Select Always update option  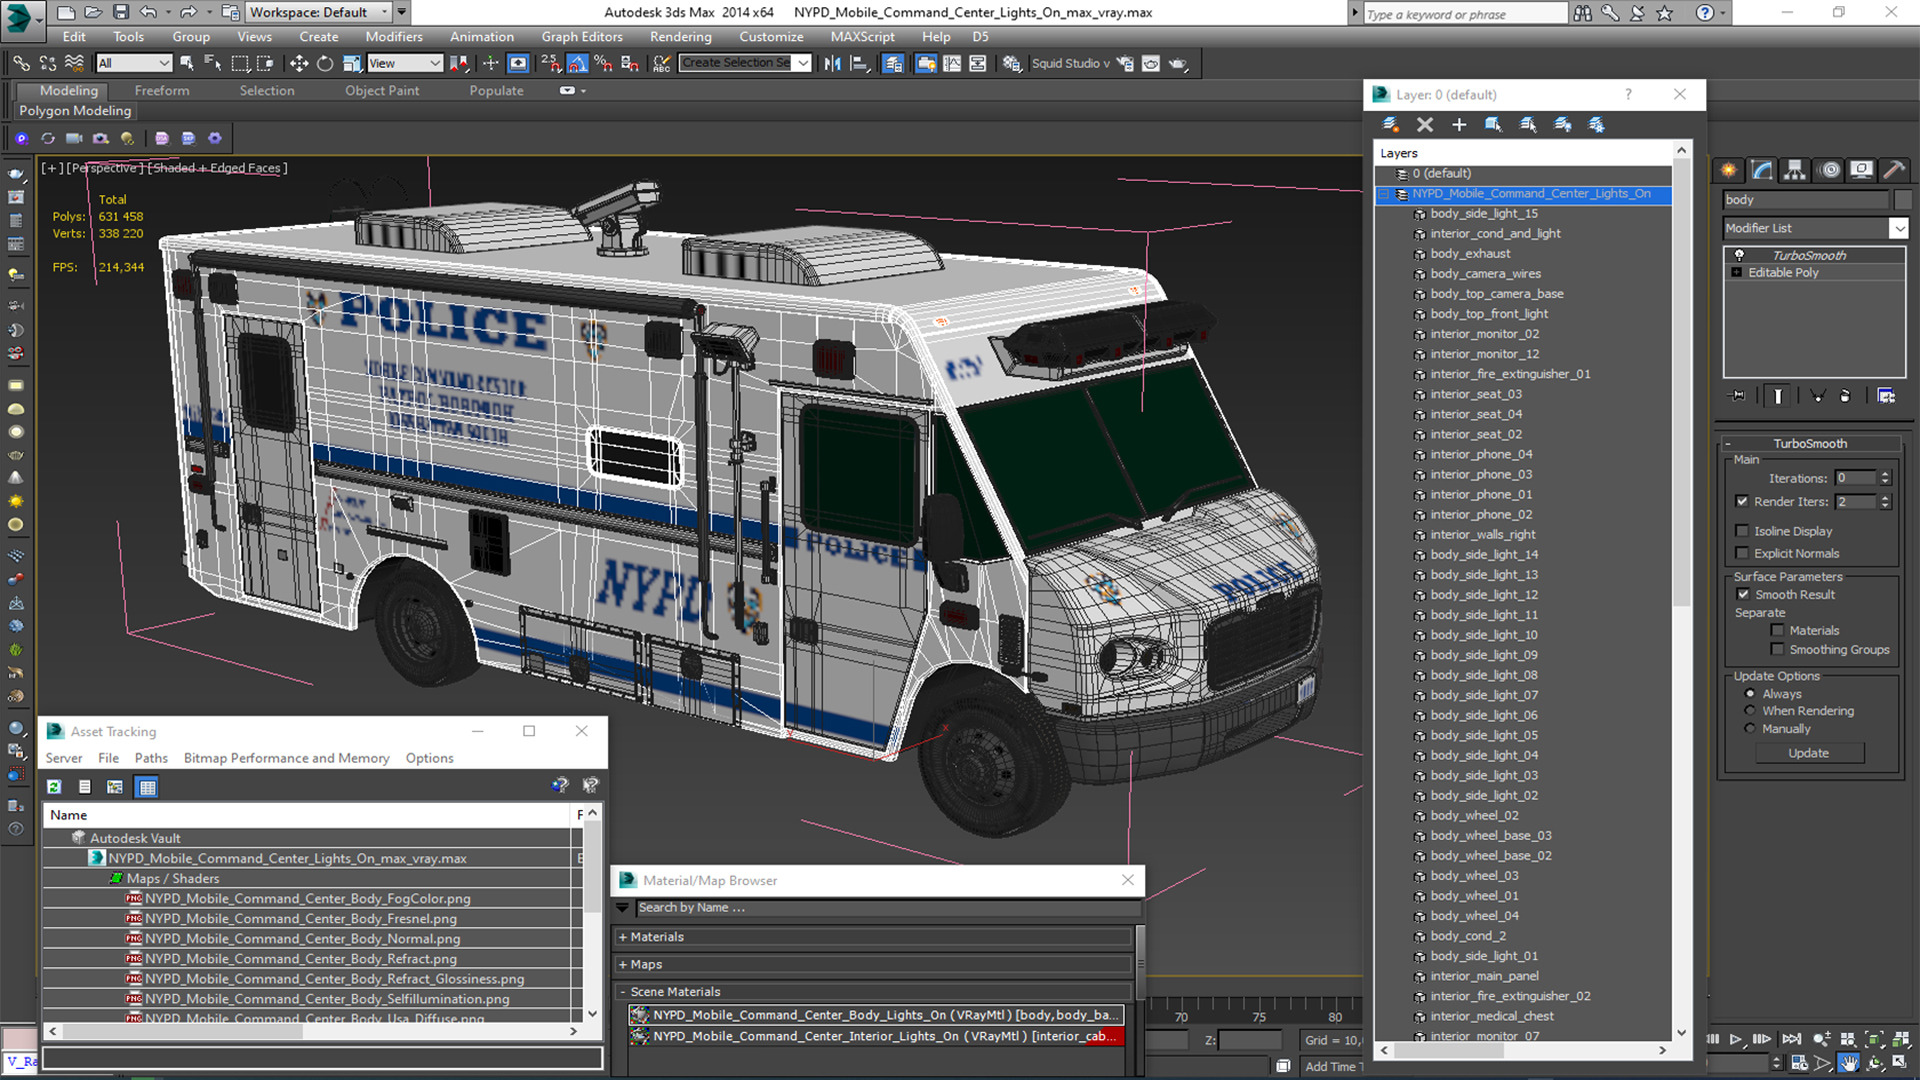(x=1750, y=693)
